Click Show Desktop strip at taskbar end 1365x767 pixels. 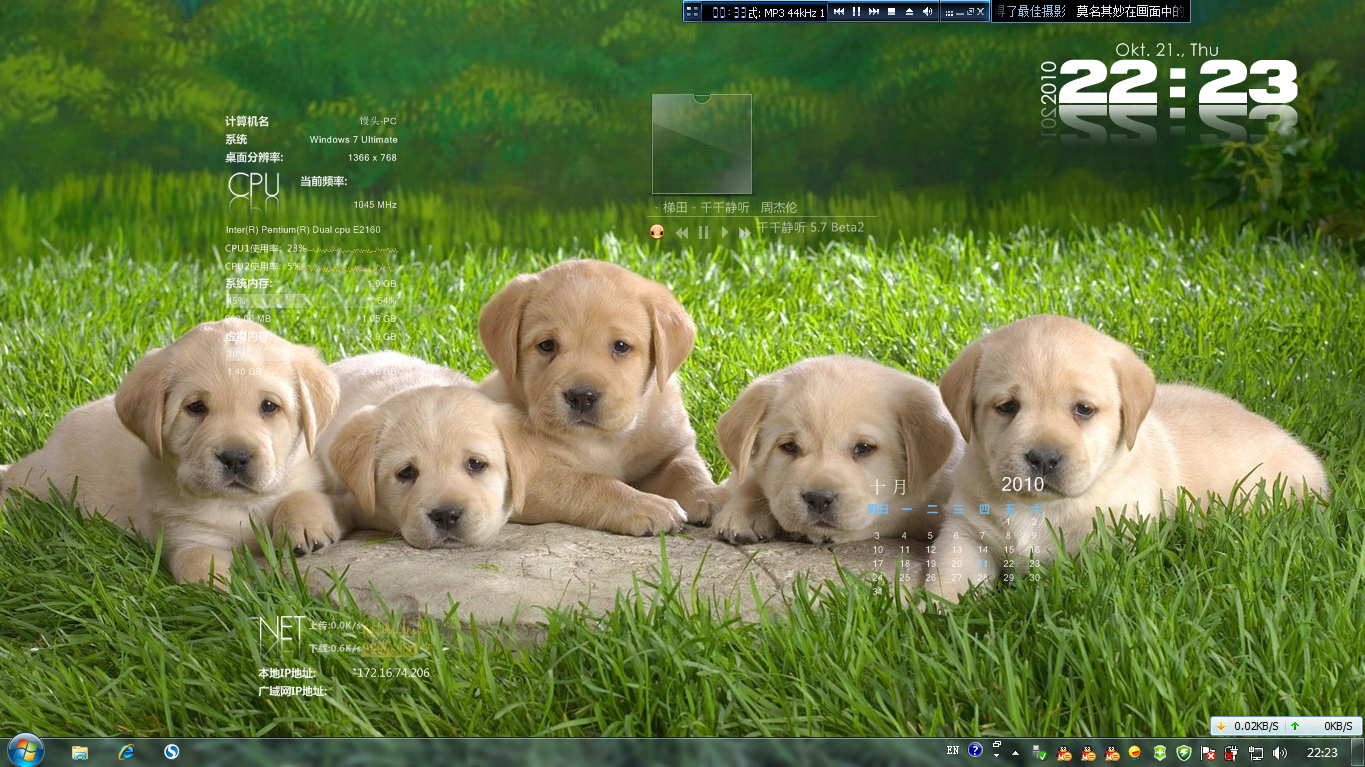[x=1357, y=753]
